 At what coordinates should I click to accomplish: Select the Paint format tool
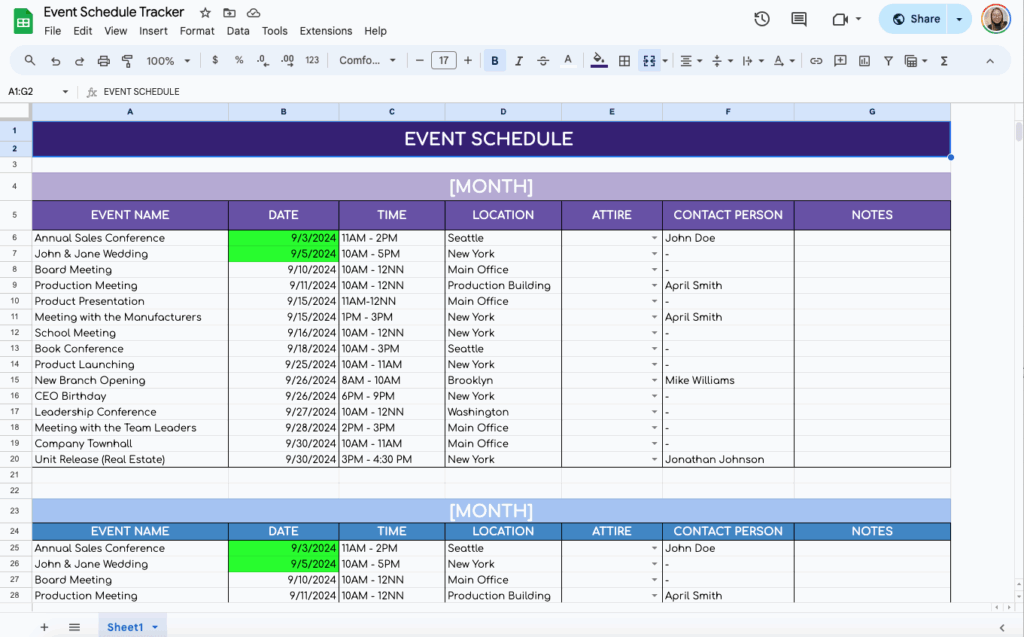tap(126, 60)
